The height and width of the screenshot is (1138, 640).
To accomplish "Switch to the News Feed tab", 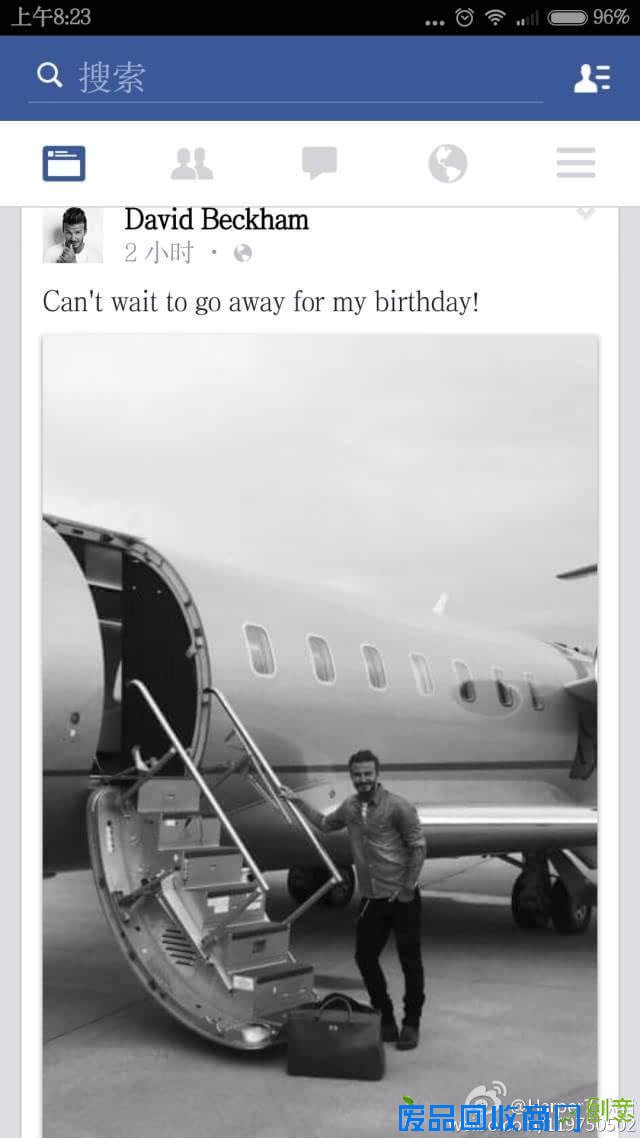I will [x=64, y=163].
